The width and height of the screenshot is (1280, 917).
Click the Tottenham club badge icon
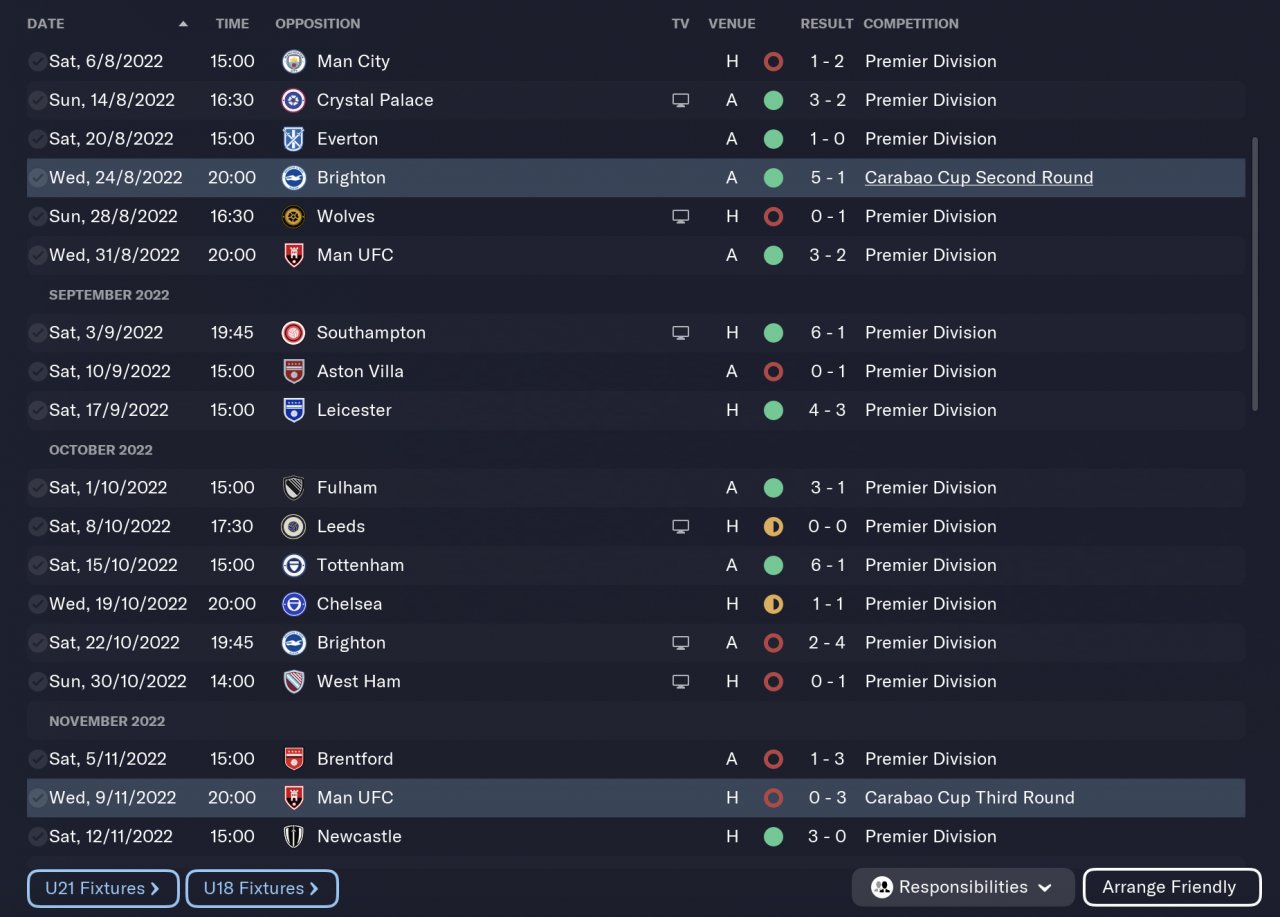(x=294, y=565)
